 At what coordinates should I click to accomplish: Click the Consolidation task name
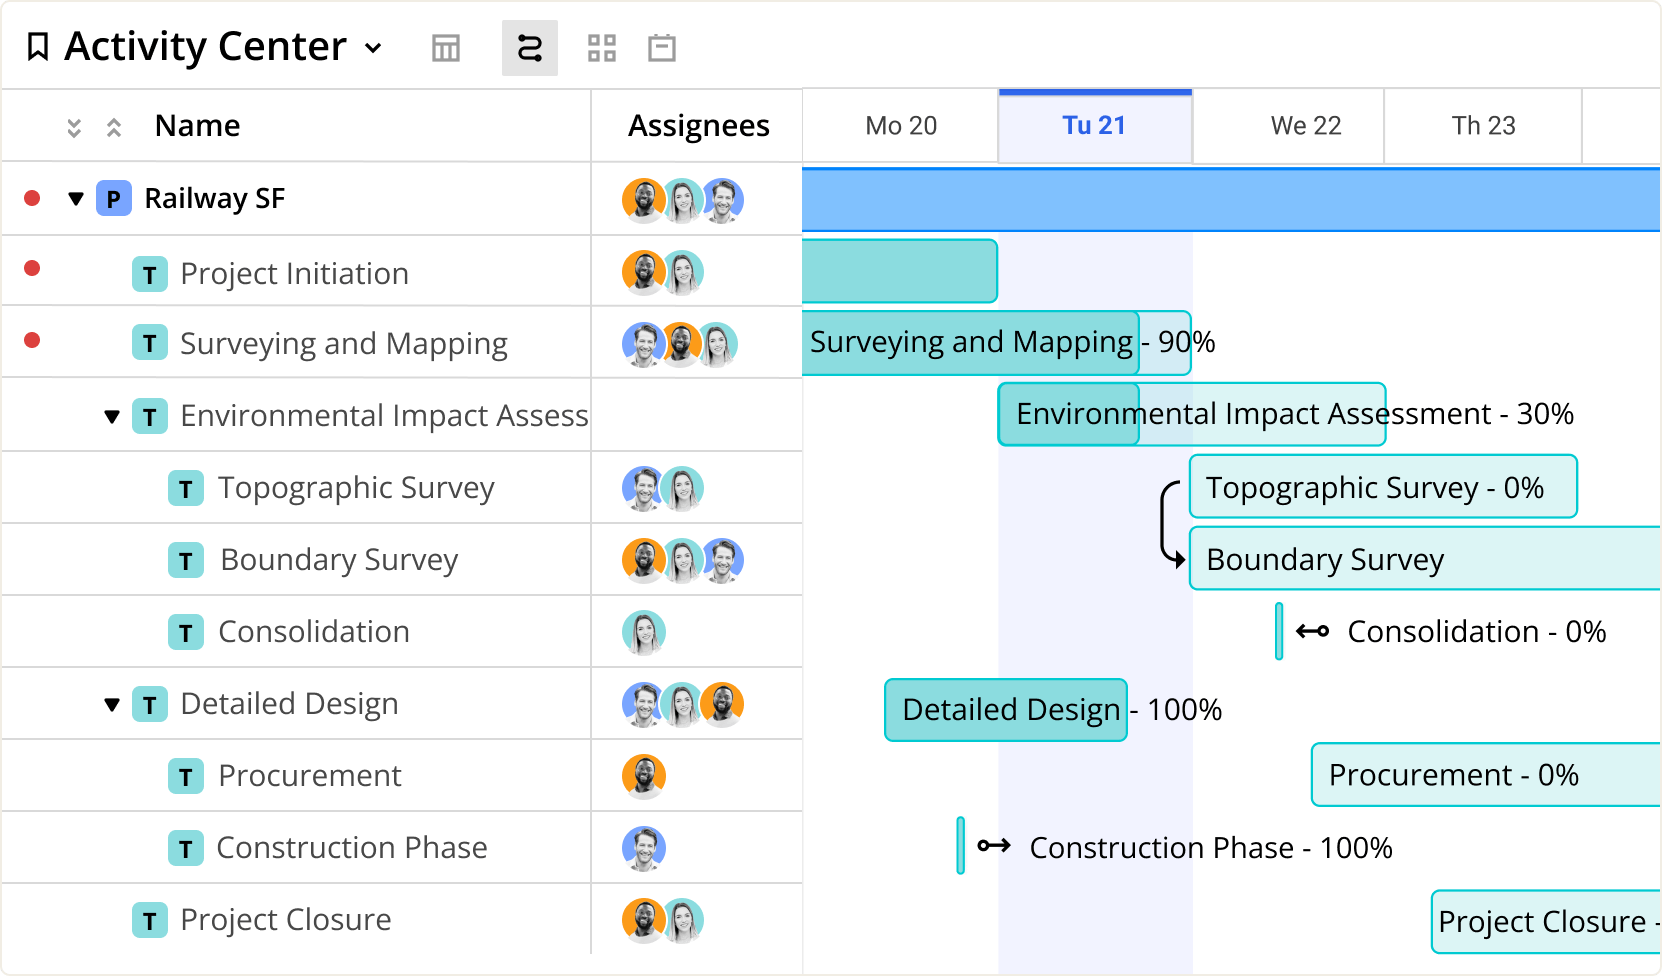click(312, 631)
